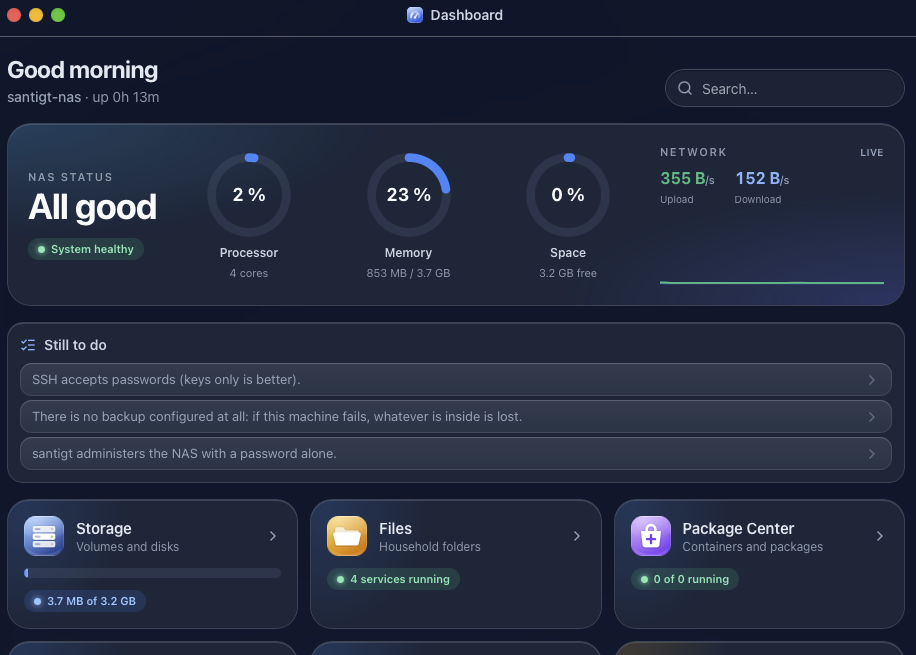The image size is (916, 655).
Task: Expand the santigt administers the NAS item chevron
Action: 872,454
